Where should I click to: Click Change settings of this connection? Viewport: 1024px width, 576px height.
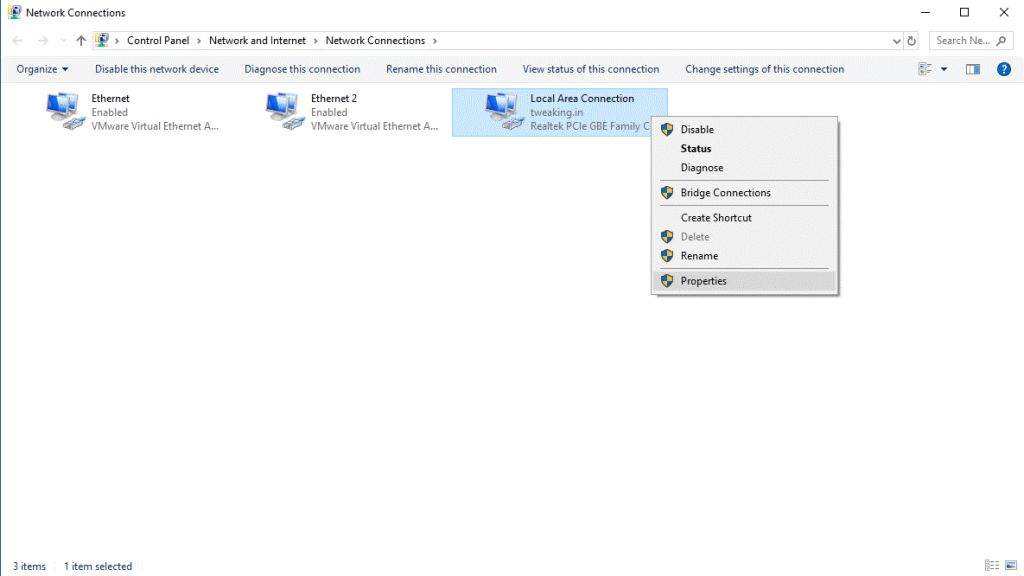click(765, 69)
